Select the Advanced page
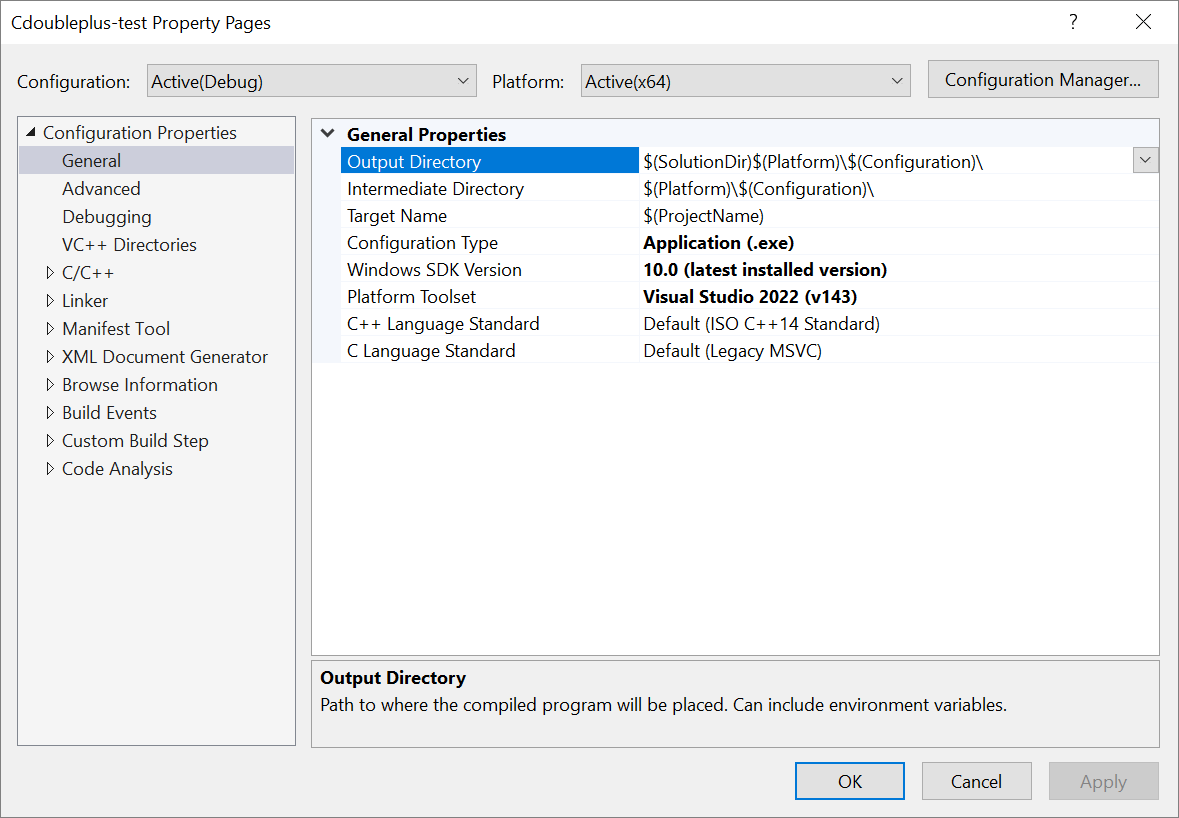This screenshot has height=818, width=1179. point(101,188)
